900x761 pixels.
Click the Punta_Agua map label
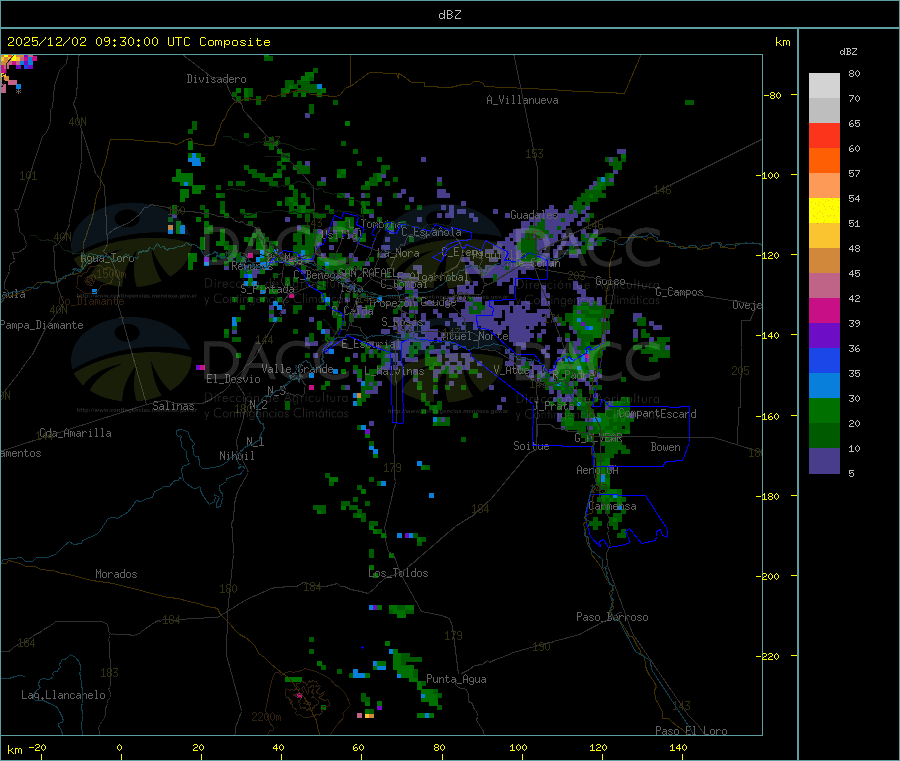(456, 679)
